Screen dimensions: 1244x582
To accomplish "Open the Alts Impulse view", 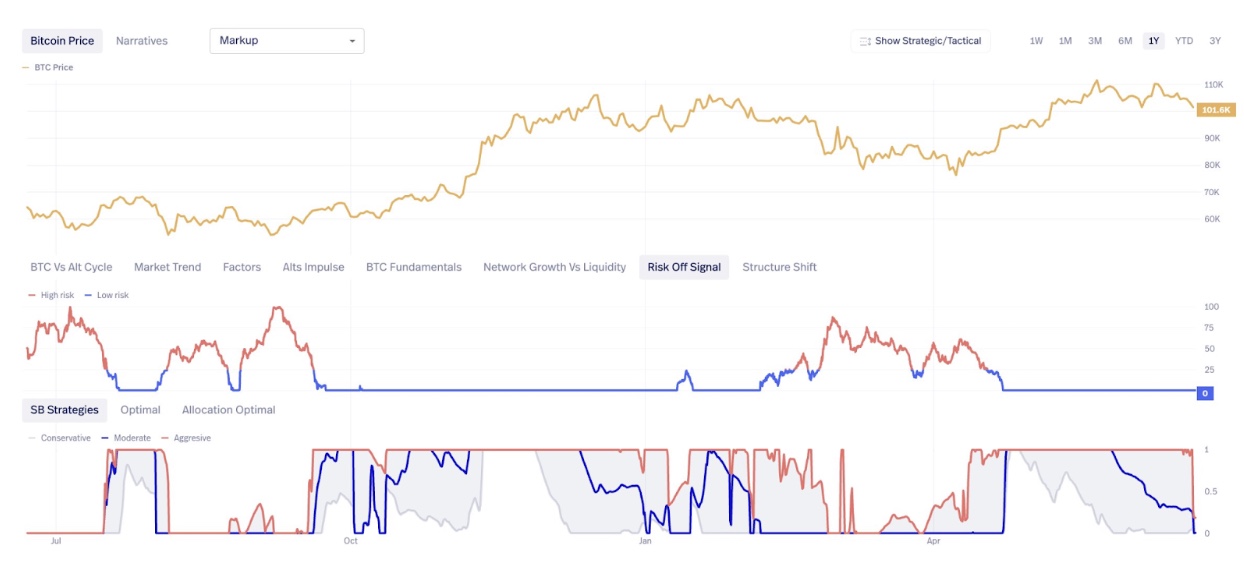I will coord(314,267).
